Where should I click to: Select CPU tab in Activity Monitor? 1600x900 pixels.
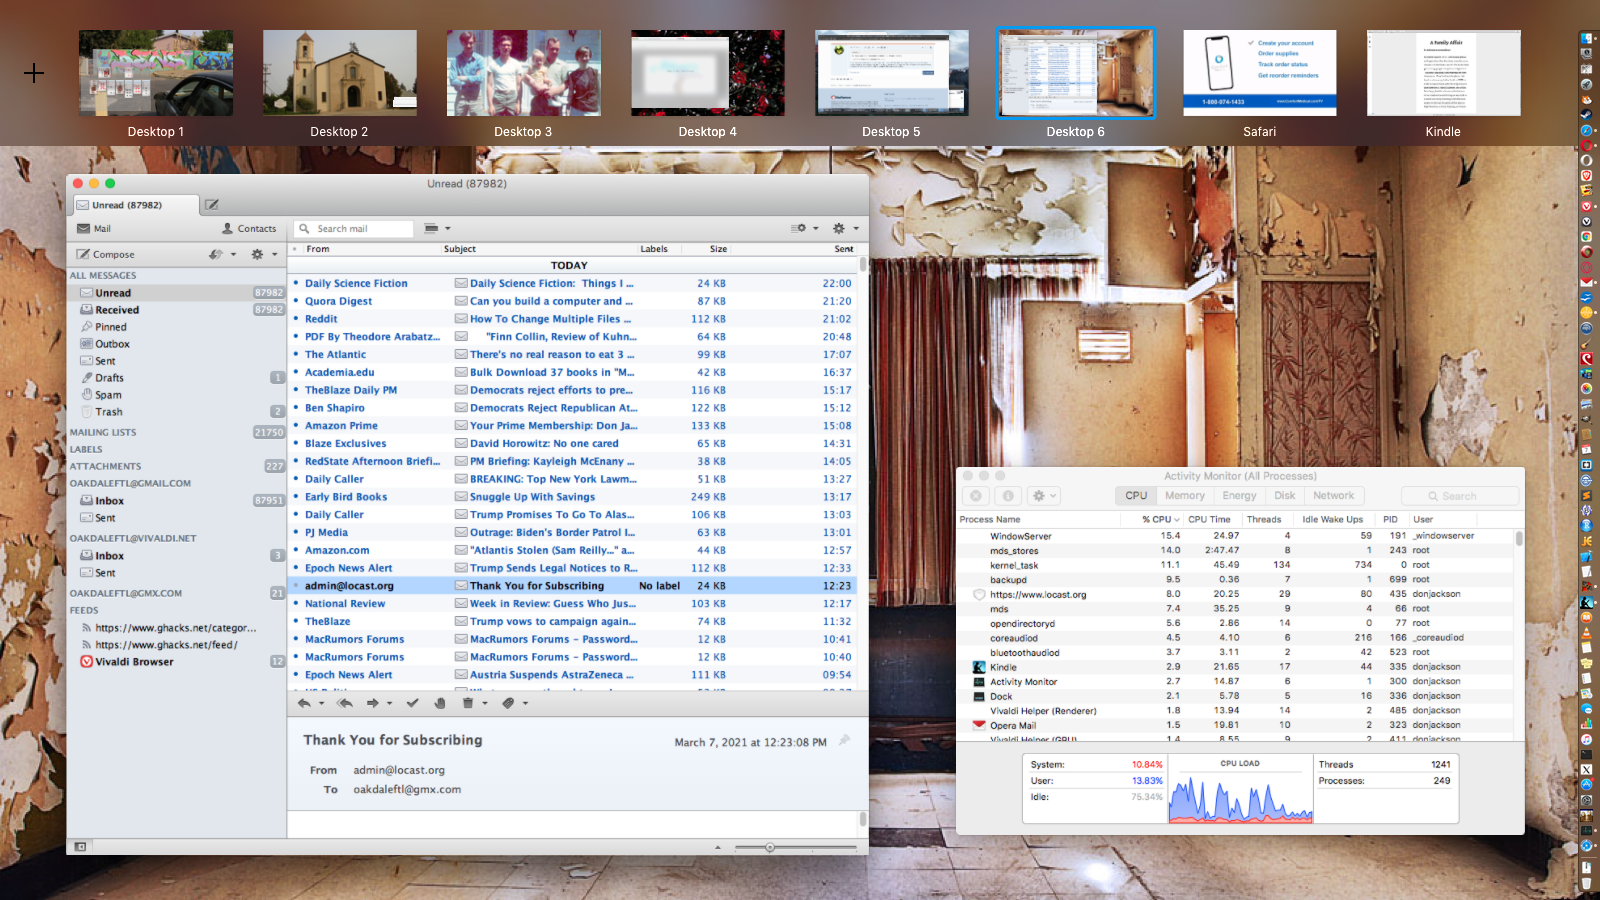click(1136, 496)
